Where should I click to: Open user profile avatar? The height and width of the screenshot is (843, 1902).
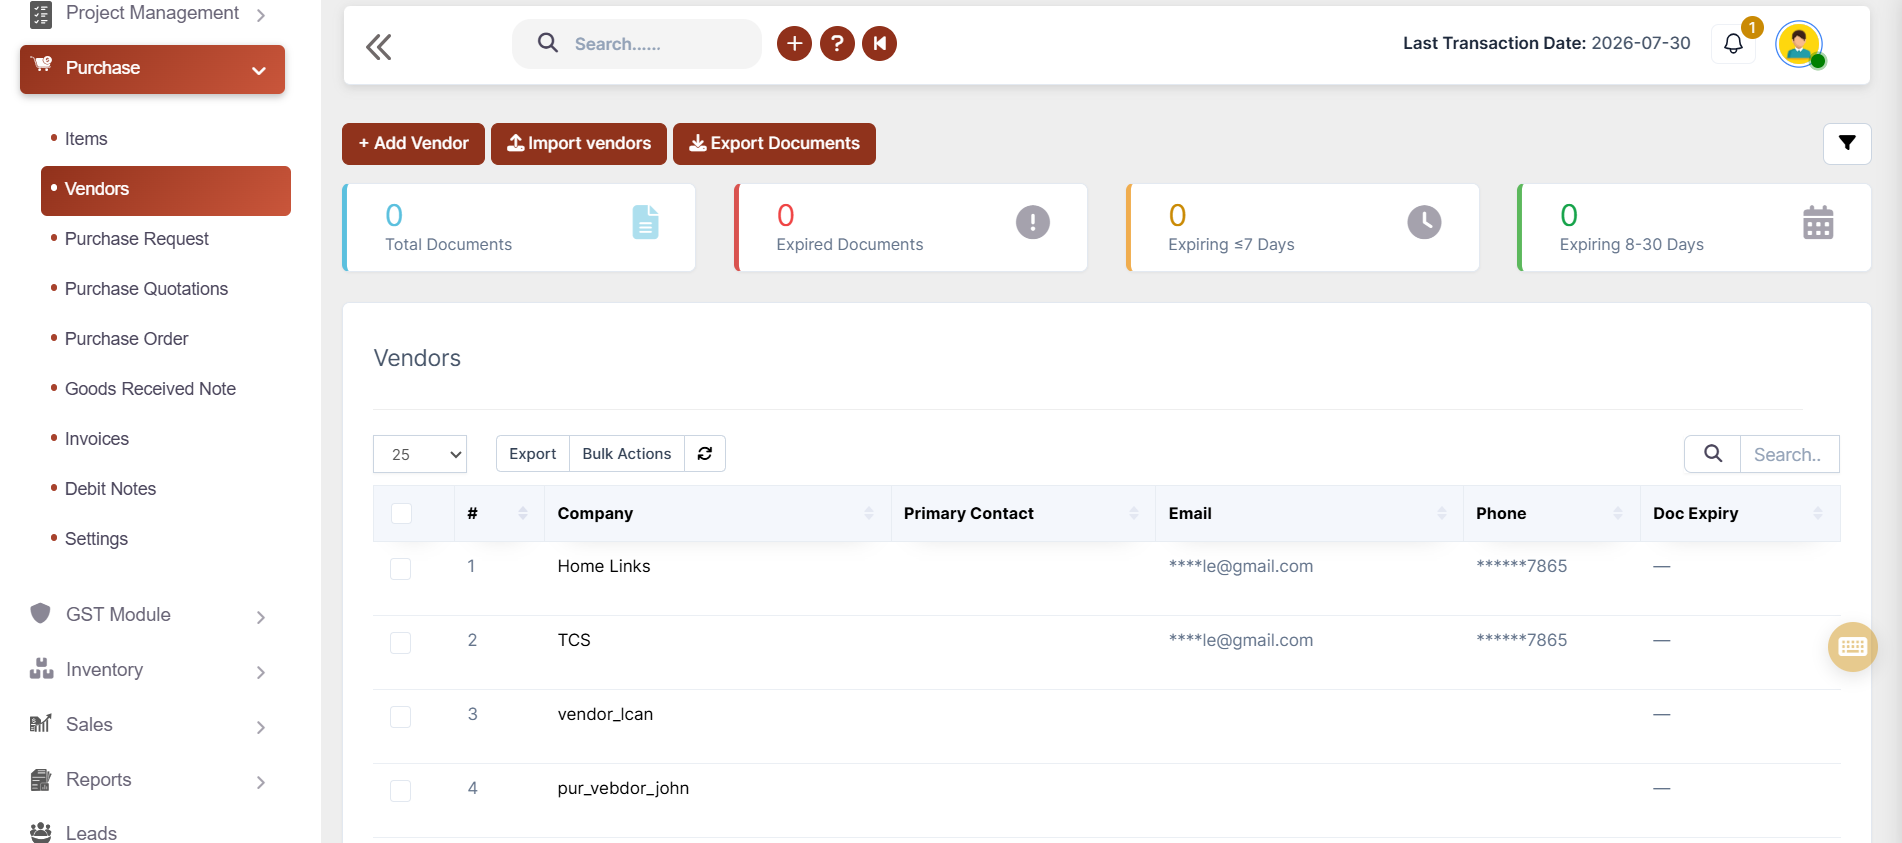point(1799,44)
